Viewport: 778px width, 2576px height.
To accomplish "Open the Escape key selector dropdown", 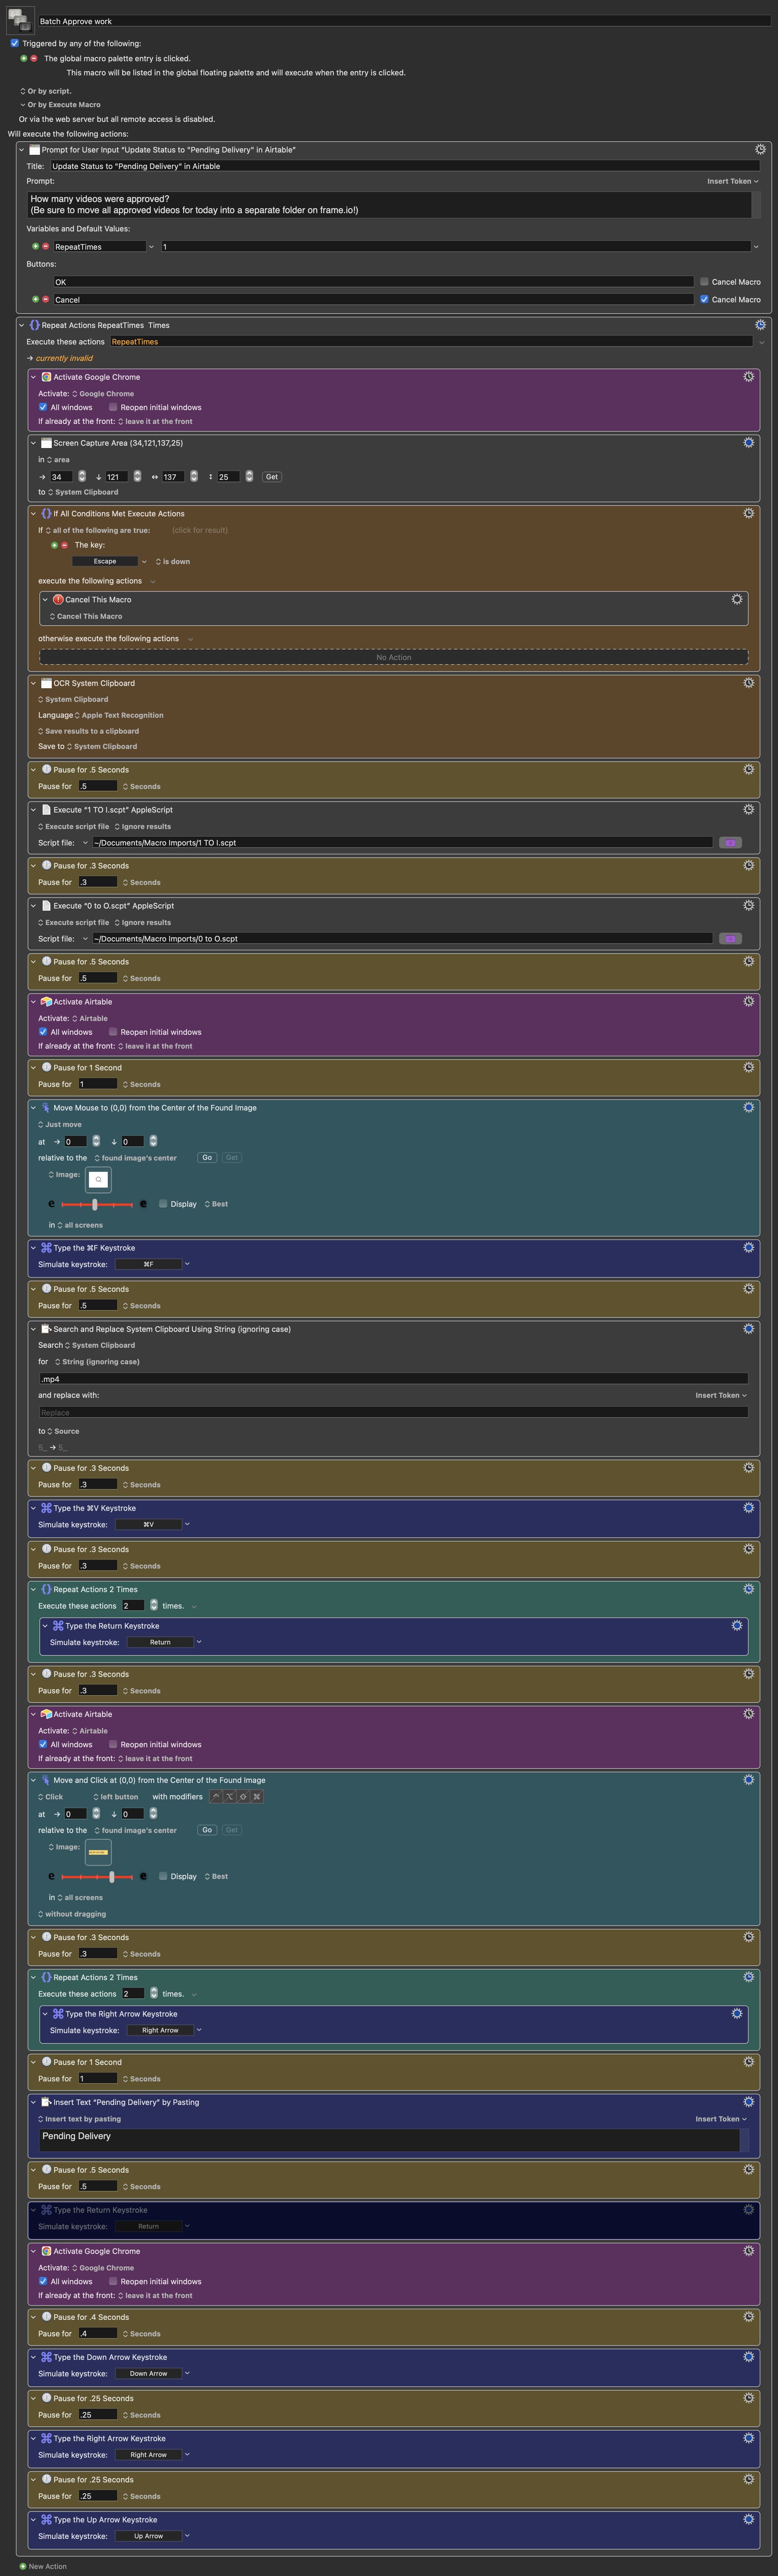I will pyautogui.click(x=144, y=561).
